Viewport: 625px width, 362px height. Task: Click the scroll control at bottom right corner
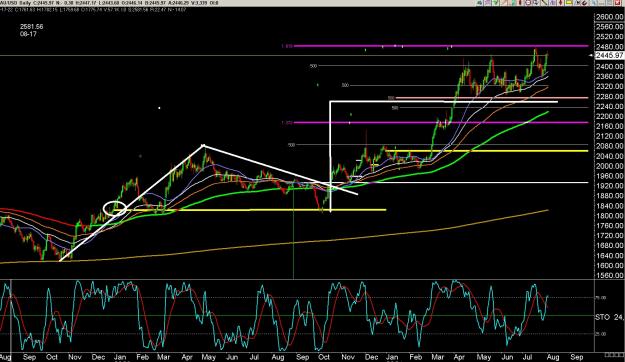pyautogui.click(x=615, y=355)
